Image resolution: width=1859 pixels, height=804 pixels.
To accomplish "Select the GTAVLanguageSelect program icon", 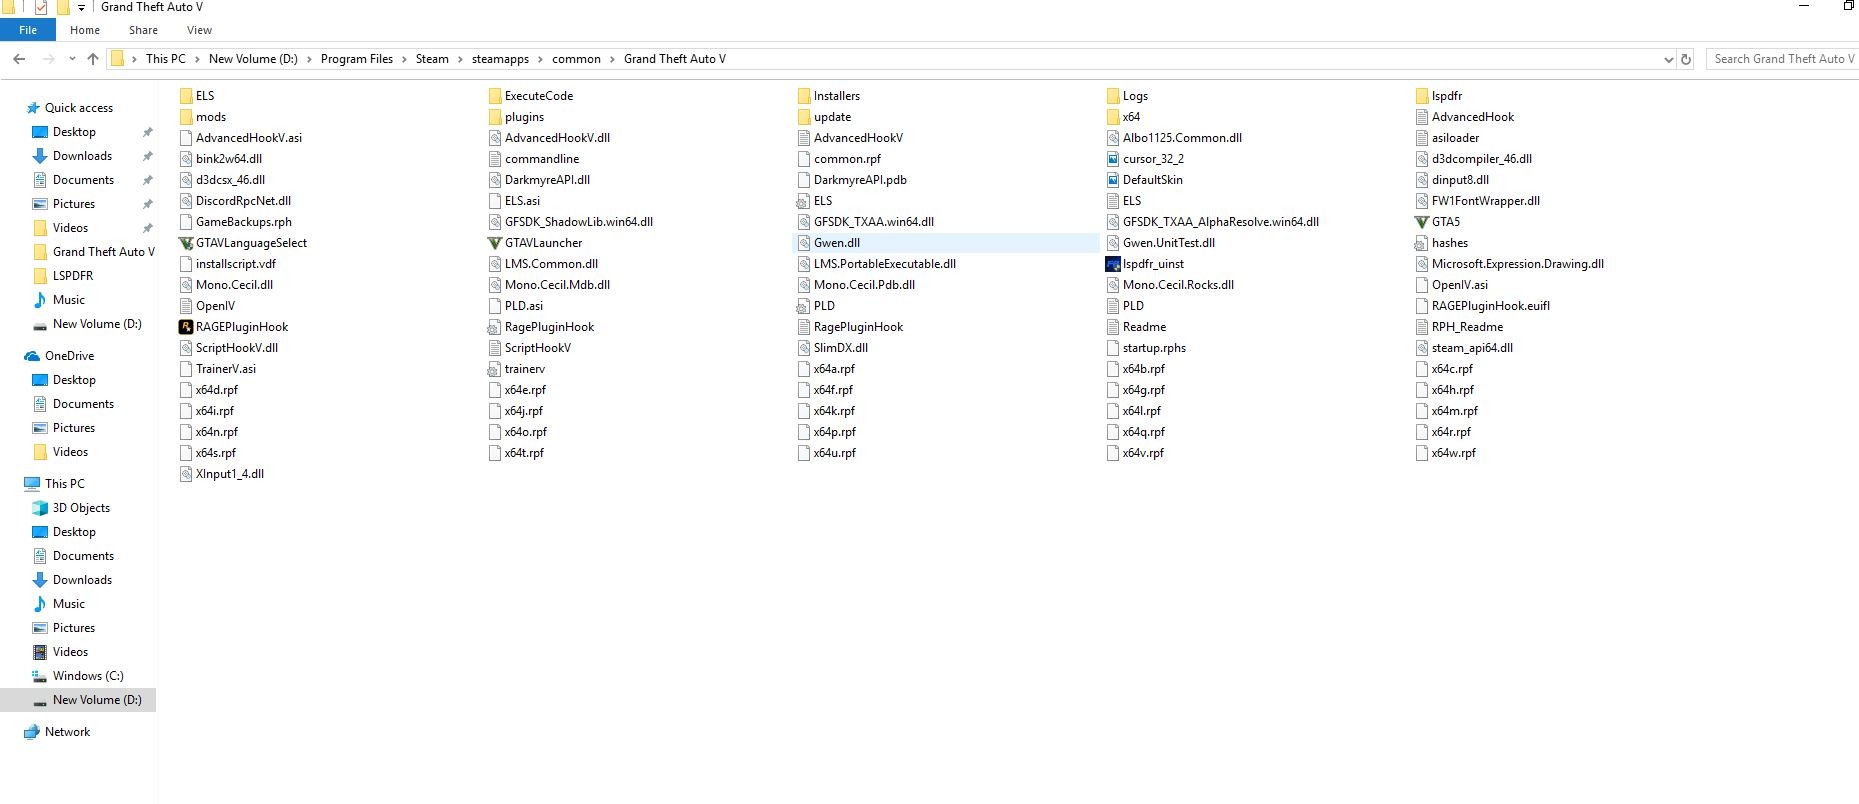I will [x=185, y=243].
